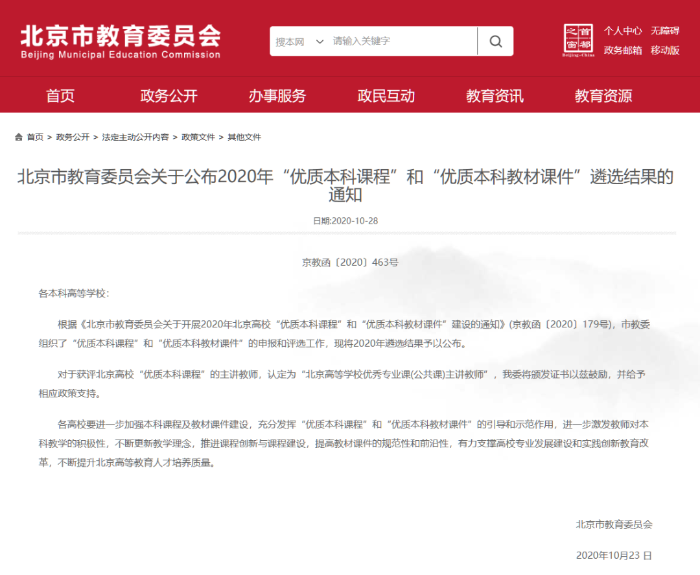This screenshot has height=575, width=700.
Task: Open the Beijing-China capital logo icon
Action: point(578,40)
